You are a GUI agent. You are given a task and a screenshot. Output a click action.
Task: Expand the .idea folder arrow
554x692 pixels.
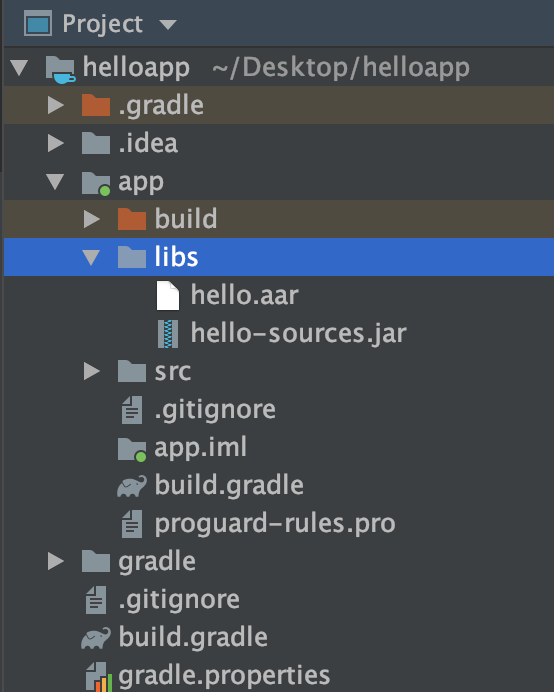pyautogui.click(x=56, y=143)
